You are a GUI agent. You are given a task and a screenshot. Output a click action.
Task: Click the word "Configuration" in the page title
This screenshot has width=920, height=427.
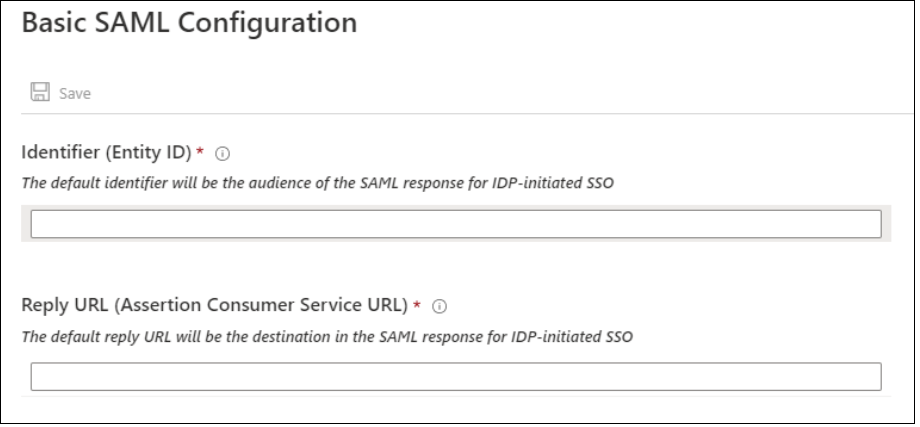coord(267,23)
